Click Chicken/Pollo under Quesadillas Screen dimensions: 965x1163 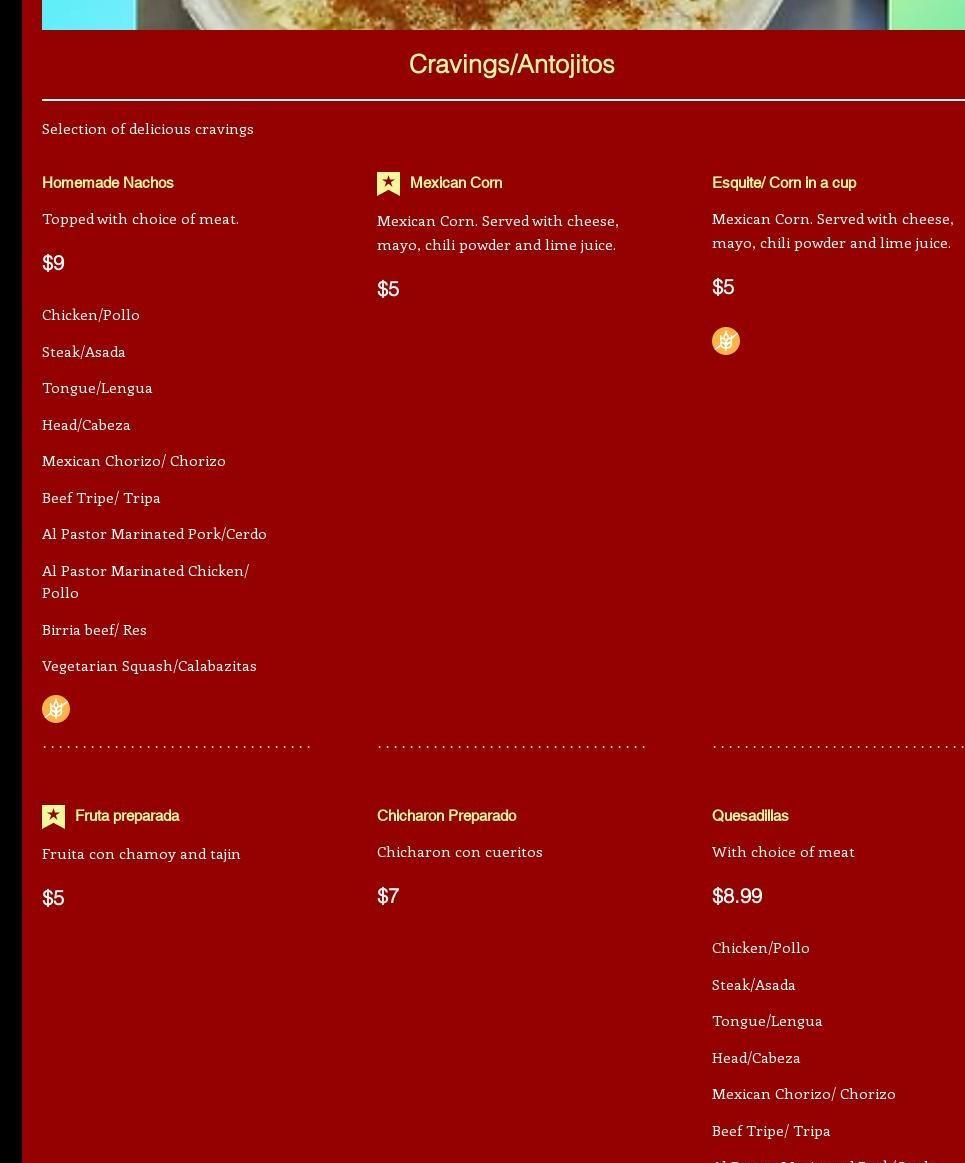[760, 948]
